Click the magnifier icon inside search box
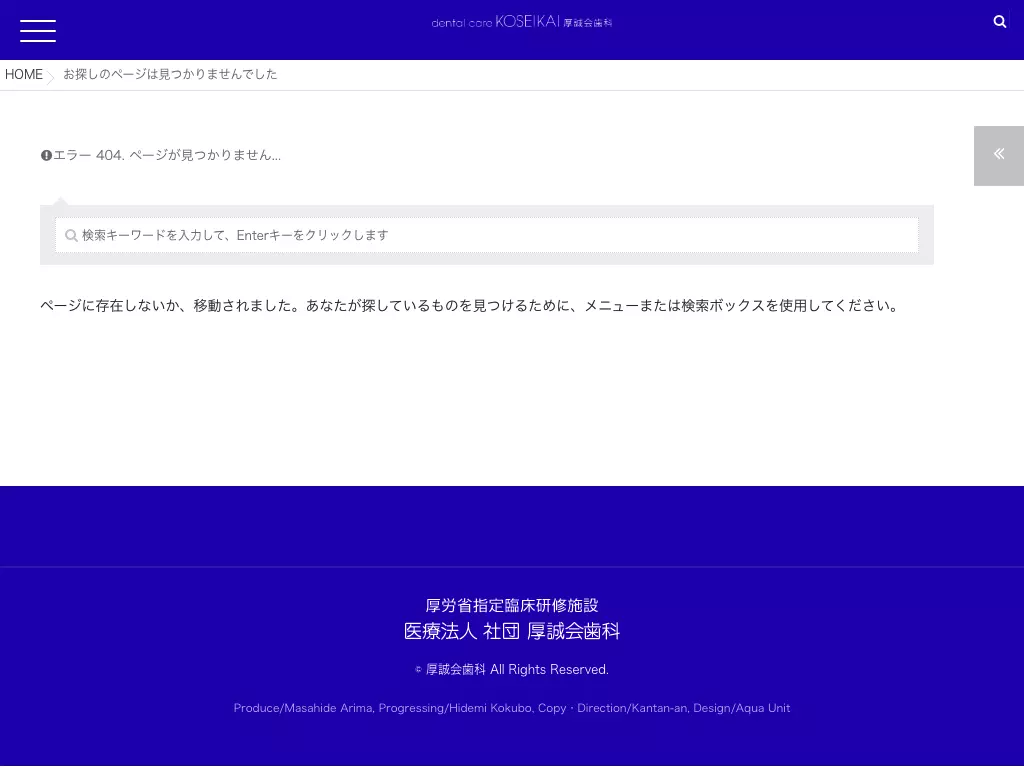Viewport: 1024px width, 768px height. [71, 235]
